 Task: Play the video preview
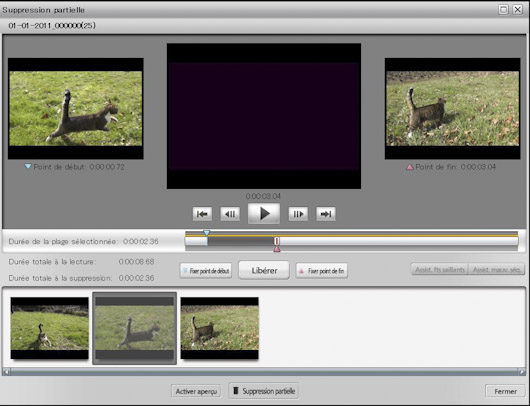[x=264, y=214]
